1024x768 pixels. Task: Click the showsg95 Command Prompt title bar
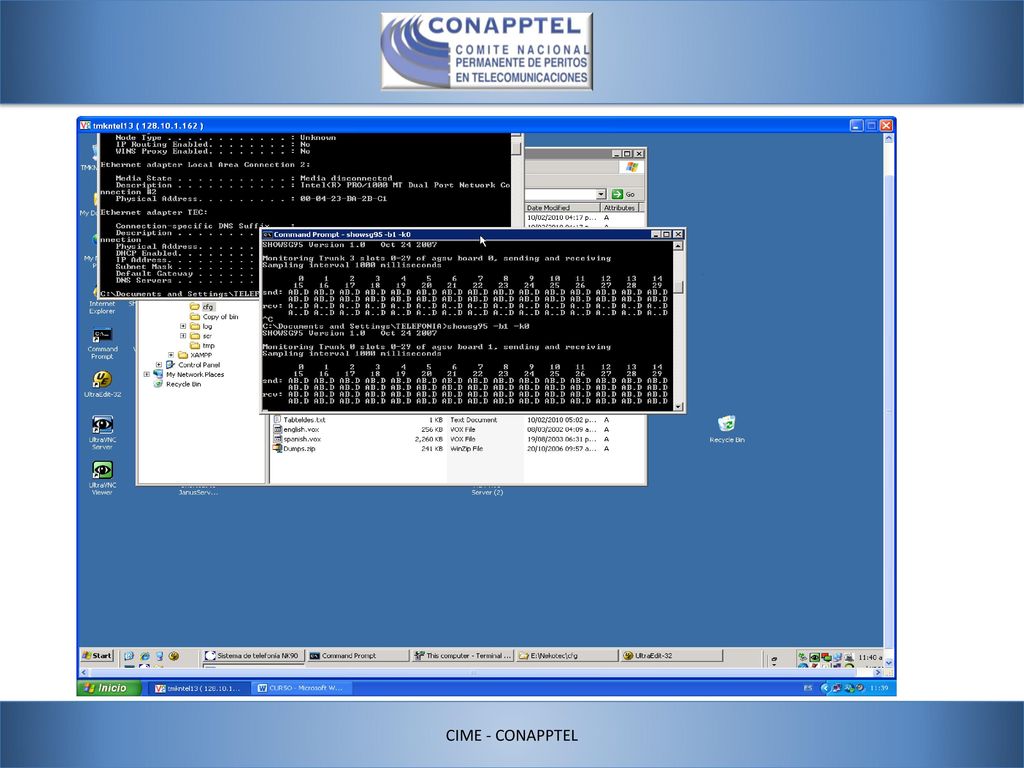pos(457,234)
